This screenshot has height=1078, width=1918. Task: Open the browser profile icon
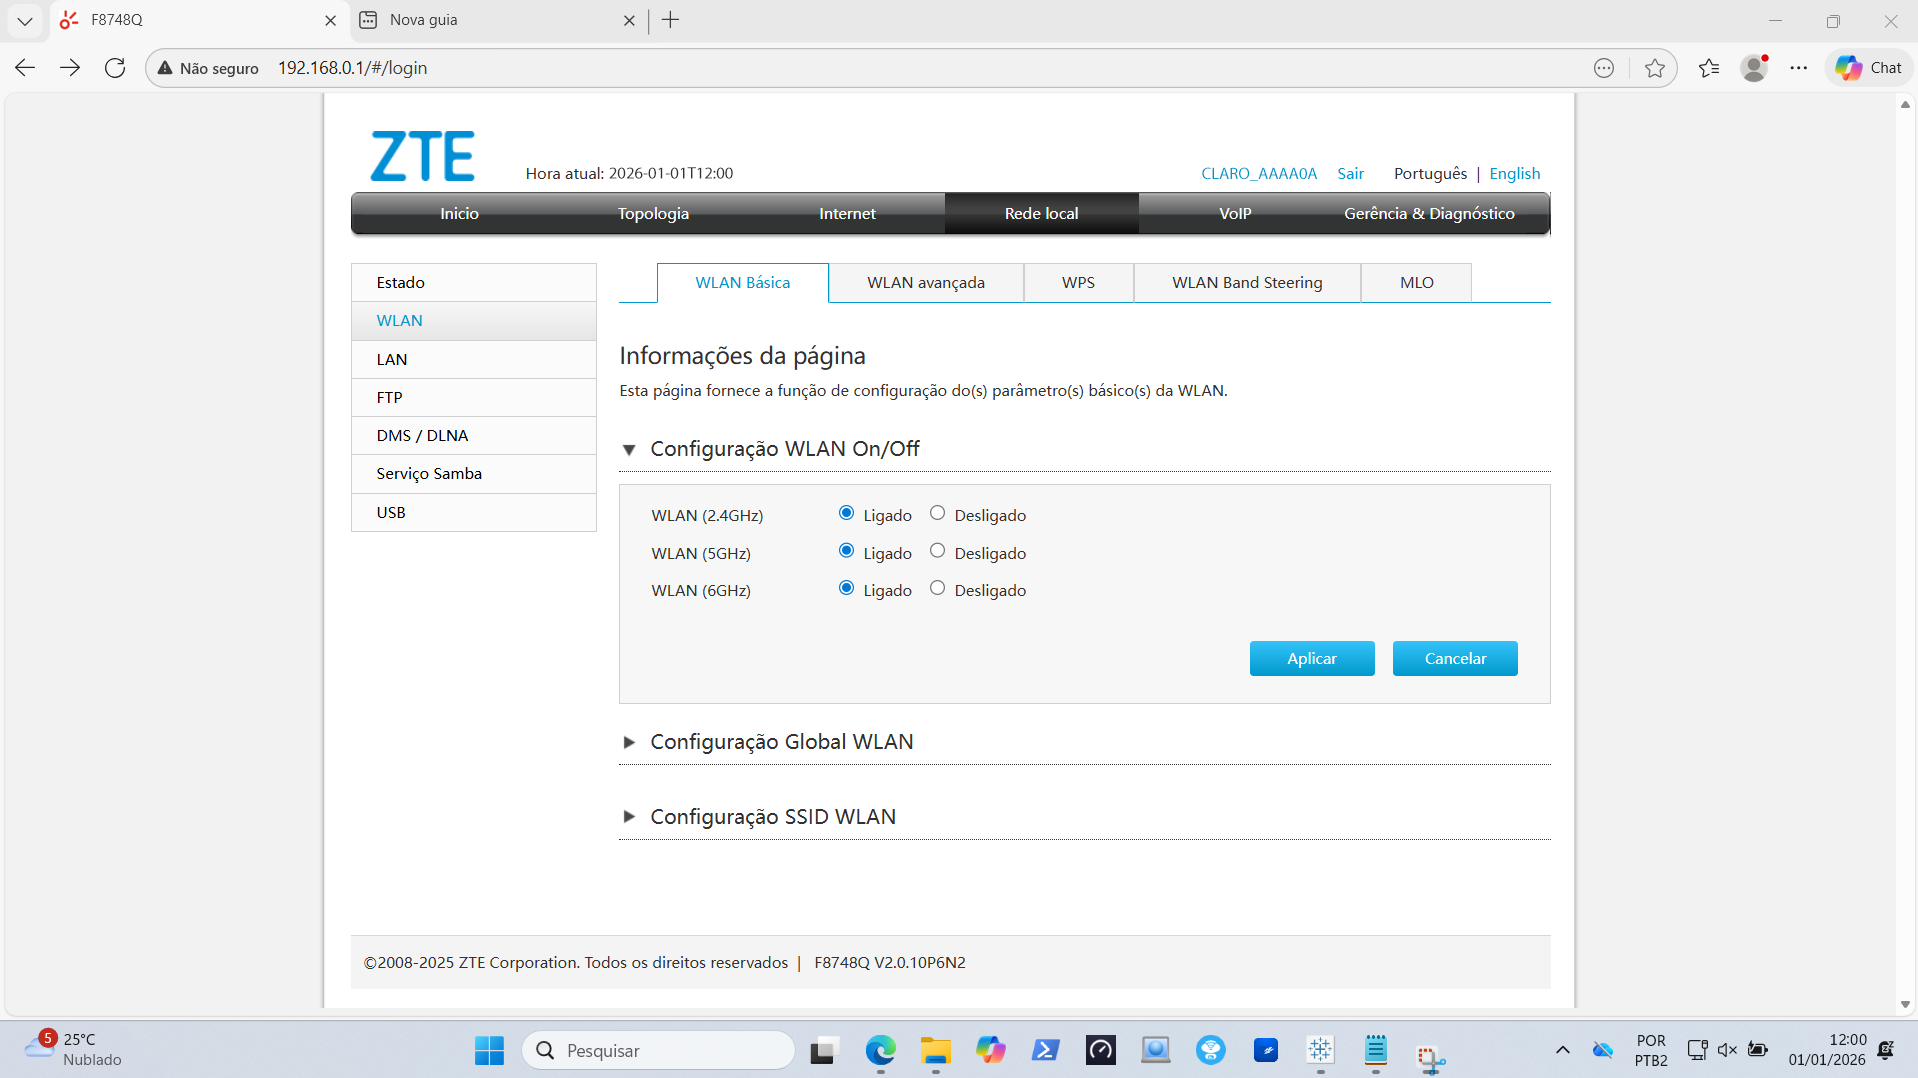(1755, 67)
